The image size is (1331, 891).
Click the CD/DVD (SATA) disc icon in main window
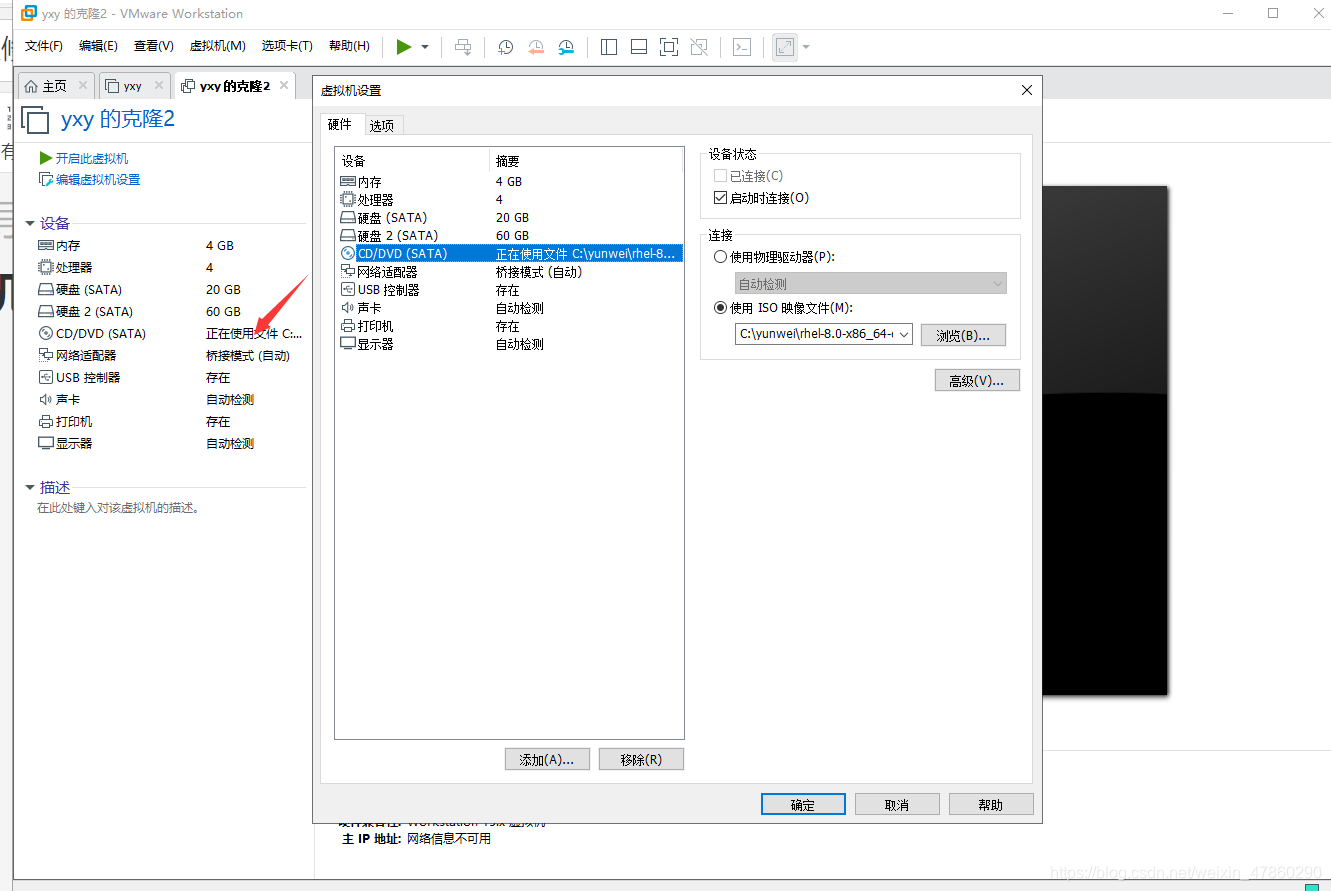pos(45,333)
